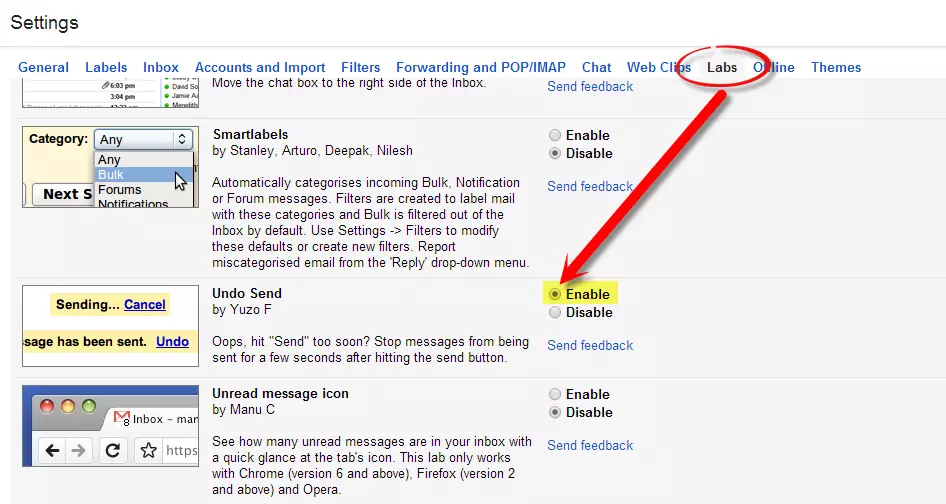Open the General settings tab

tap(43, 67)
